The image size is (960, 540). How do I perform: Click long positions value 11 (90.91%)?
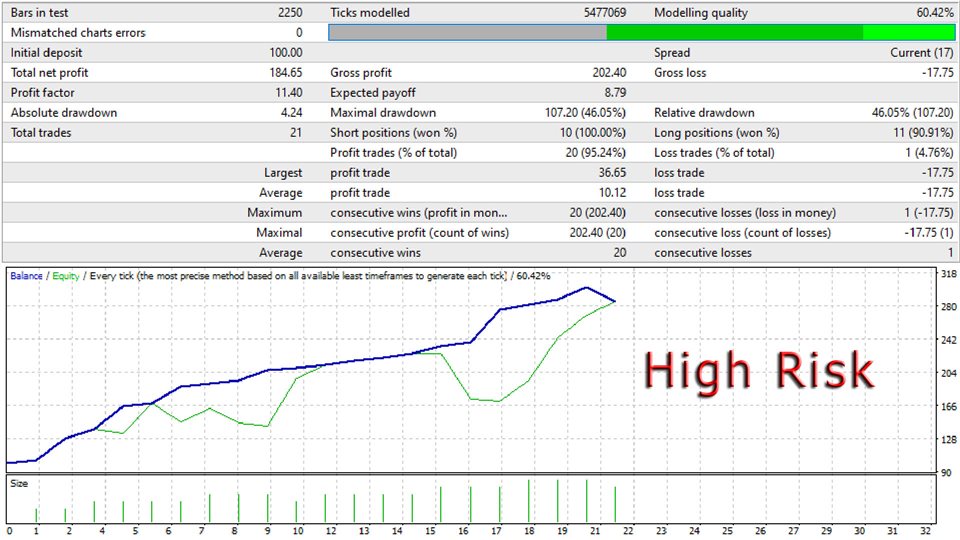[x=923, y=132]
